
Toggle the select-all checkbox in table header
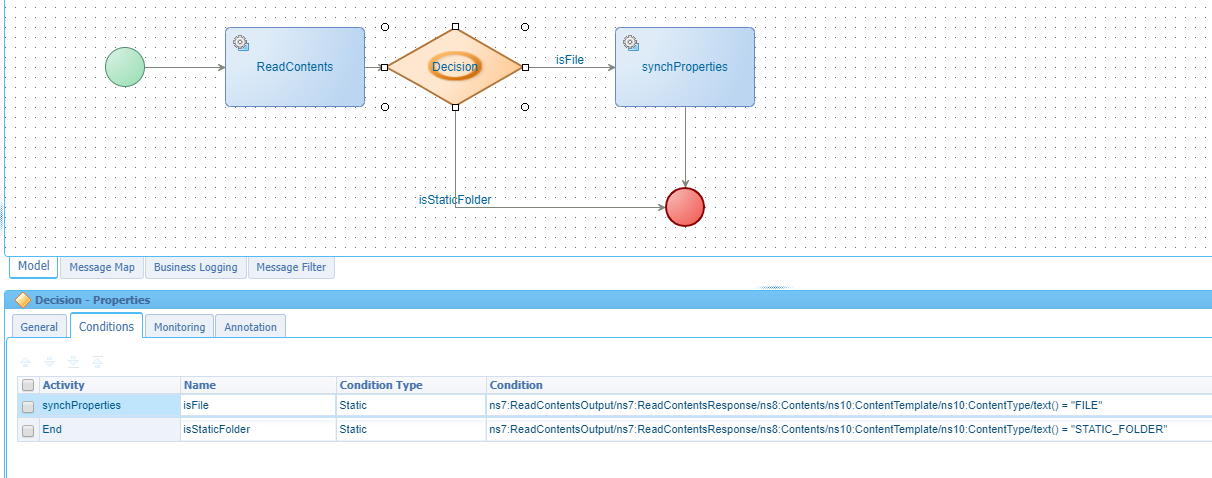[28, 385]
